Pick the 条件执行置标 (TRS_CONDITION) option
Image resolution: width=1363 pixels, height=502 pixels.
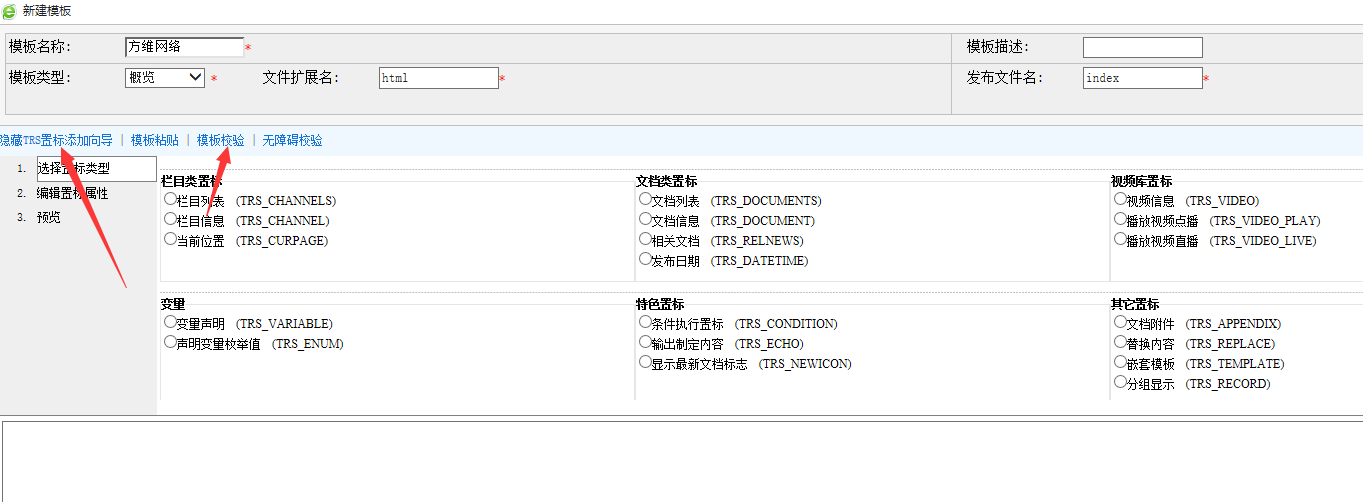coord(645,322)
